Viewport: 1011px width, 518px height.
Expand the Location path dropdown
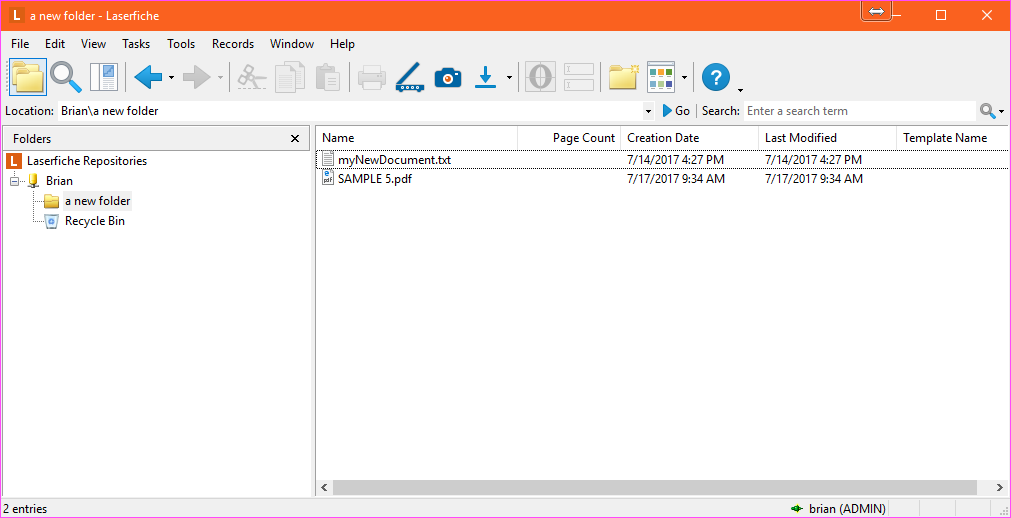(x=649, y=111)
